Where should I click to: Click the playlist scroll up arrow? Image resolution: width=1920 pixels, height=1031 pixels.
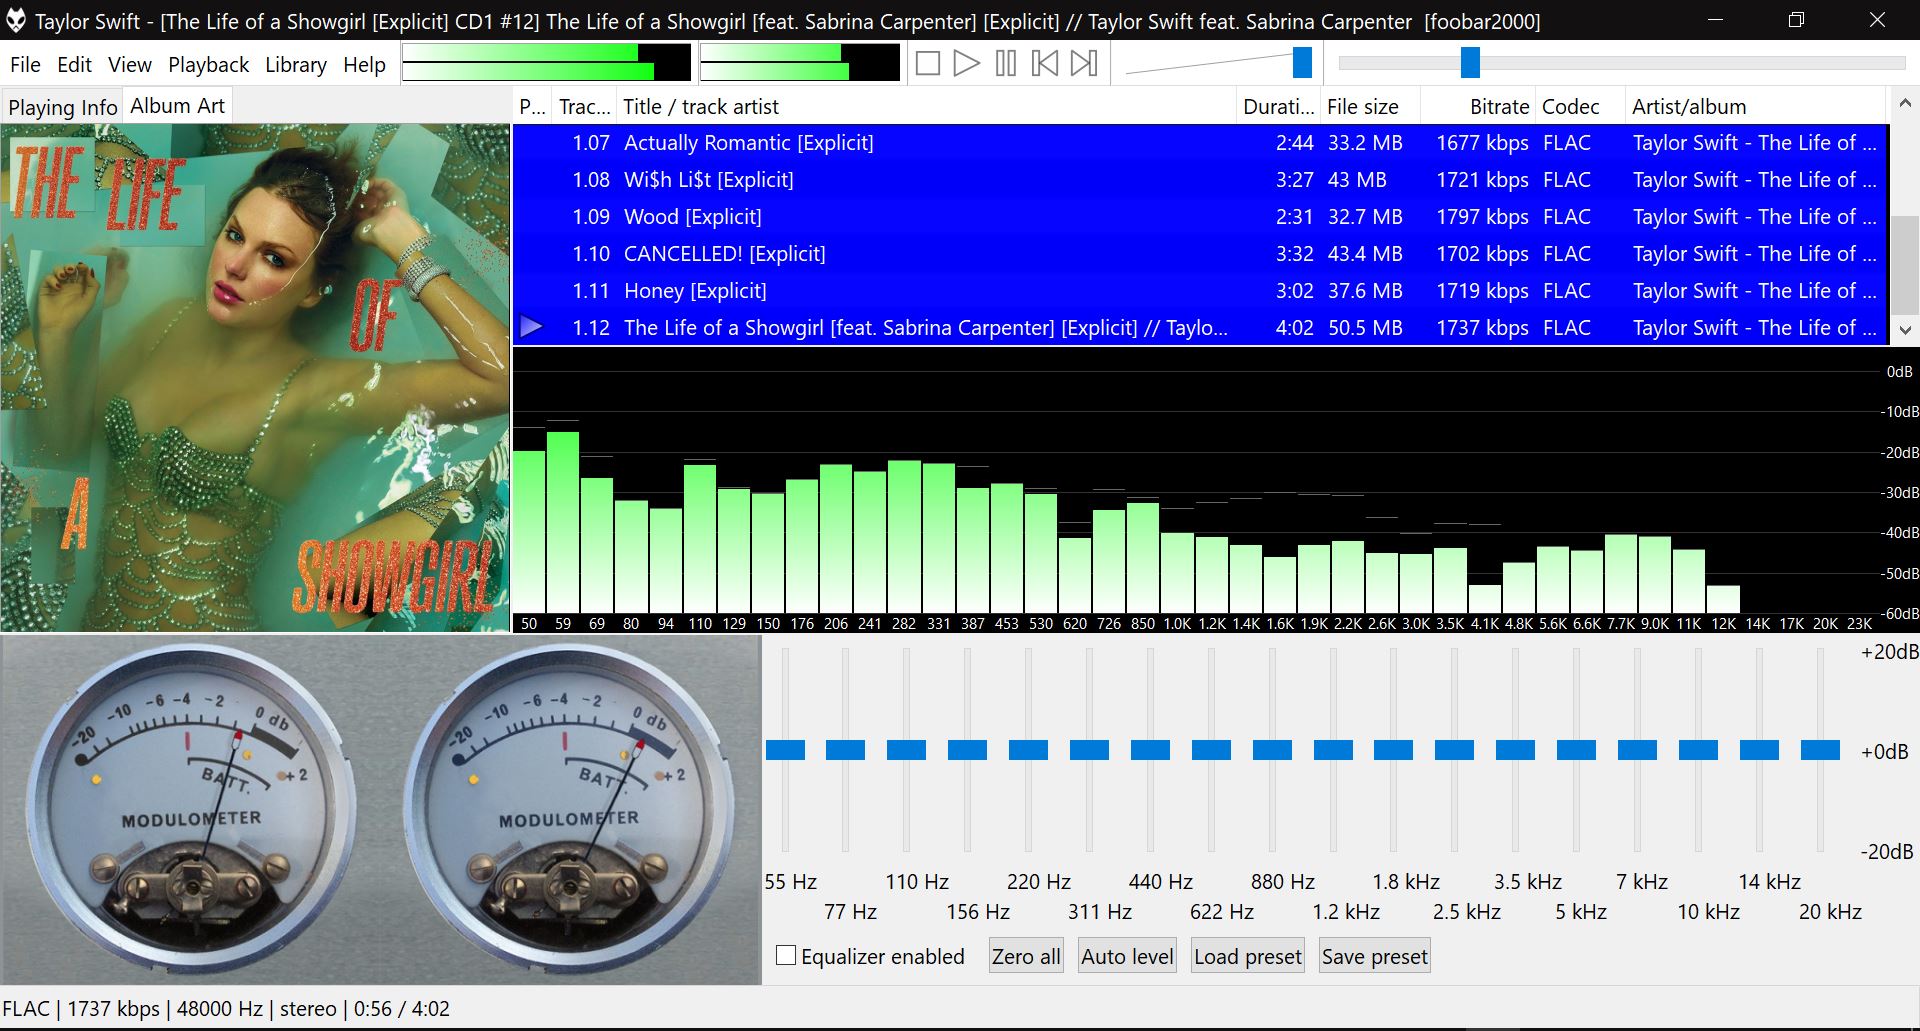(x=1905, y=103)
